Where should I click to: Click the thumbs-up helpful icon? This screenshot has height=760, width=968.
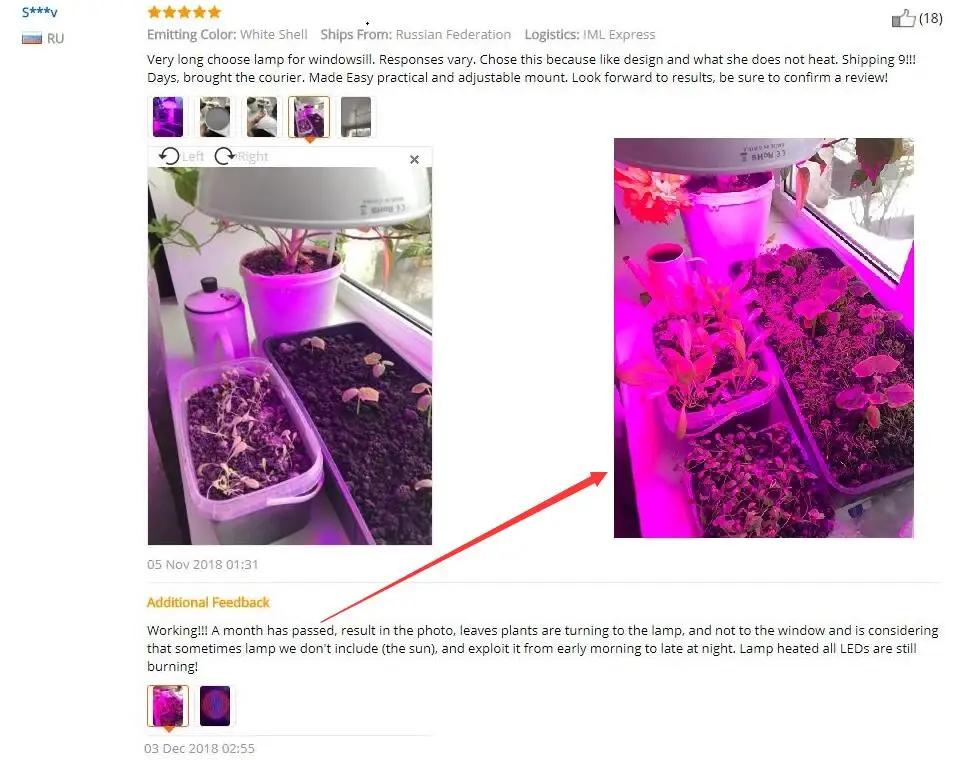[x=903, y=19]
